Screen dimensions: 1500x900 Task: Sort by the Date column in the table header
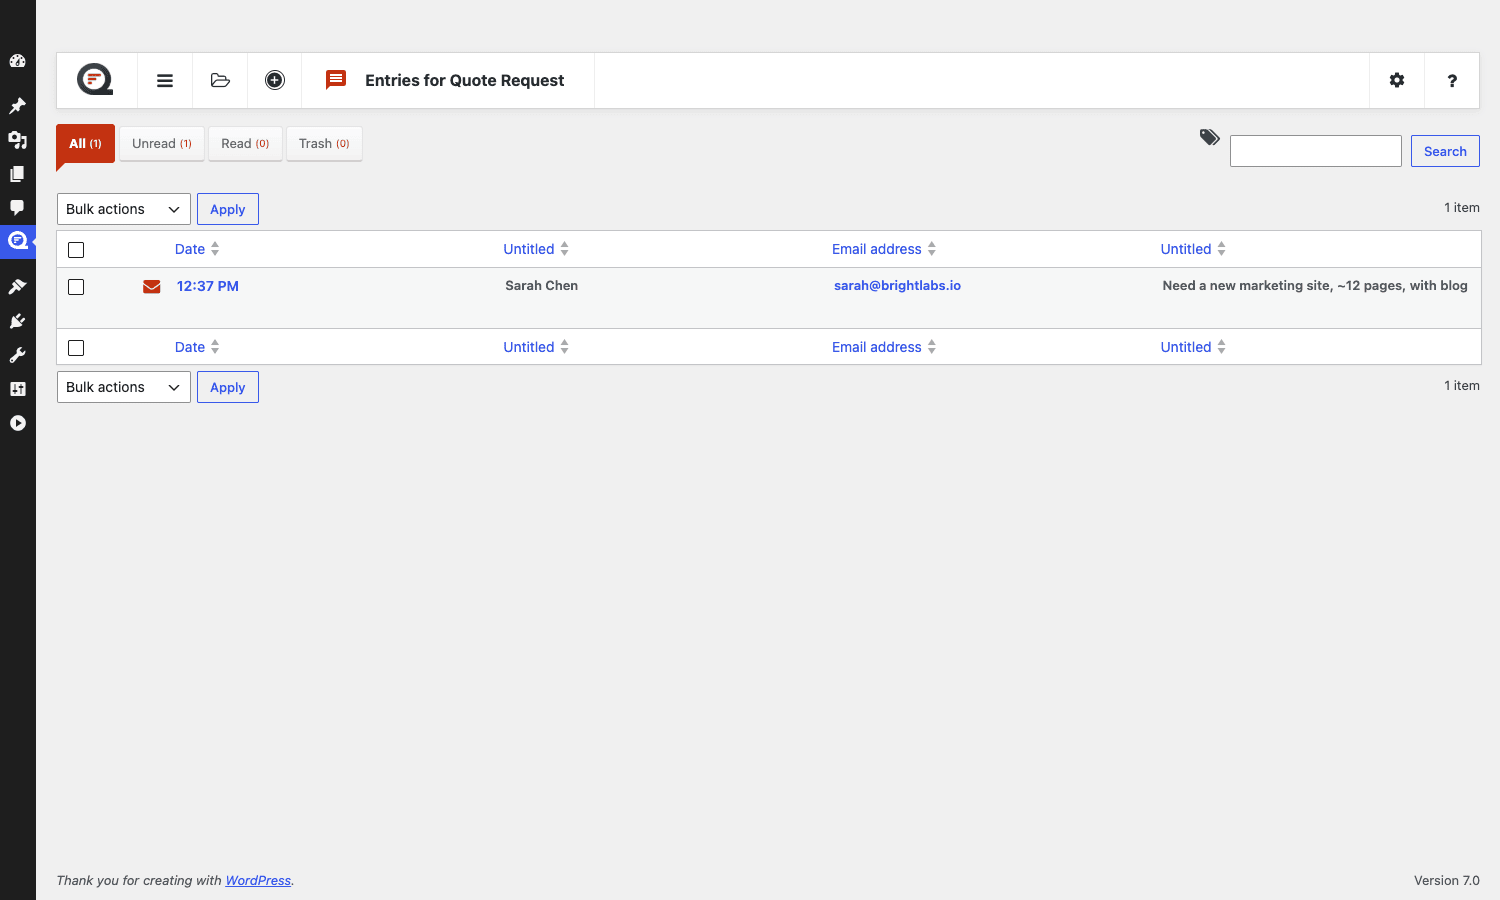point(197,249)
